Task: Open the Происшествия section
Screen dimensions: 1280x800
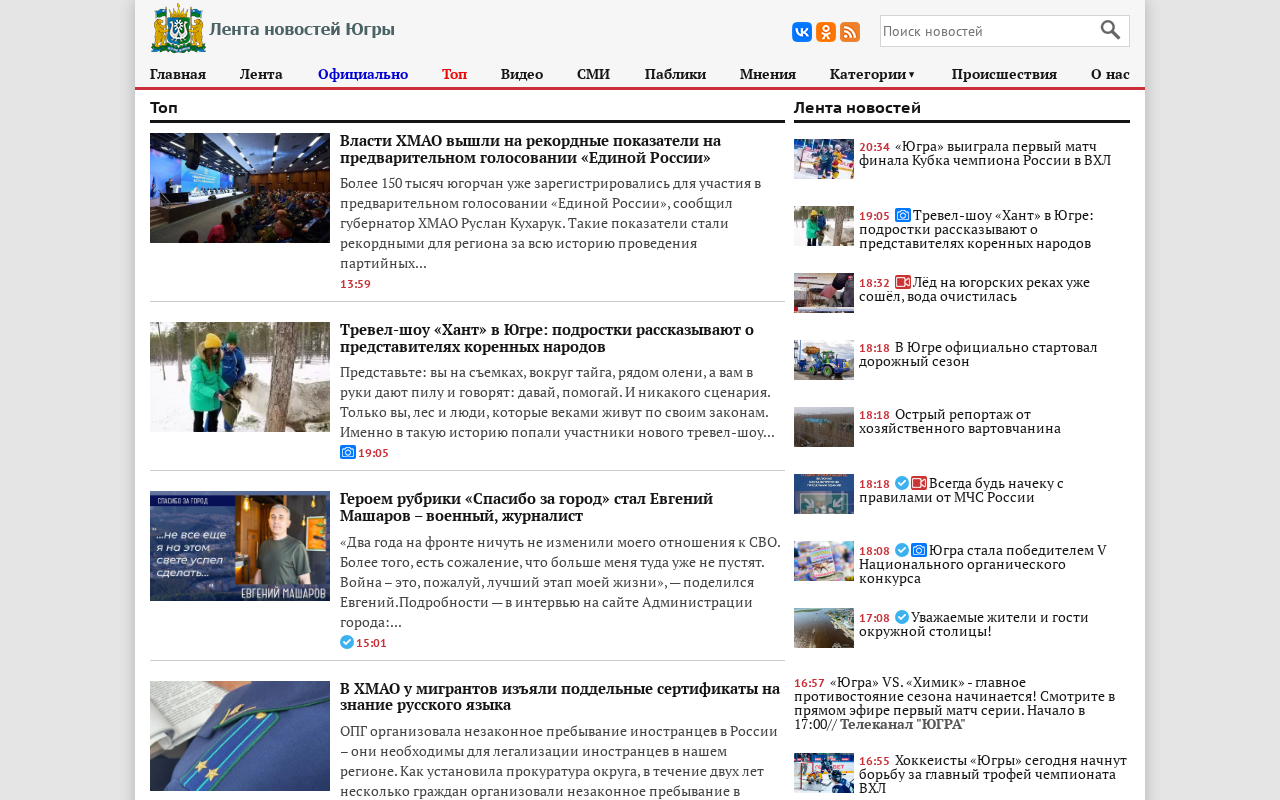Action: [x=1004, y=74]
